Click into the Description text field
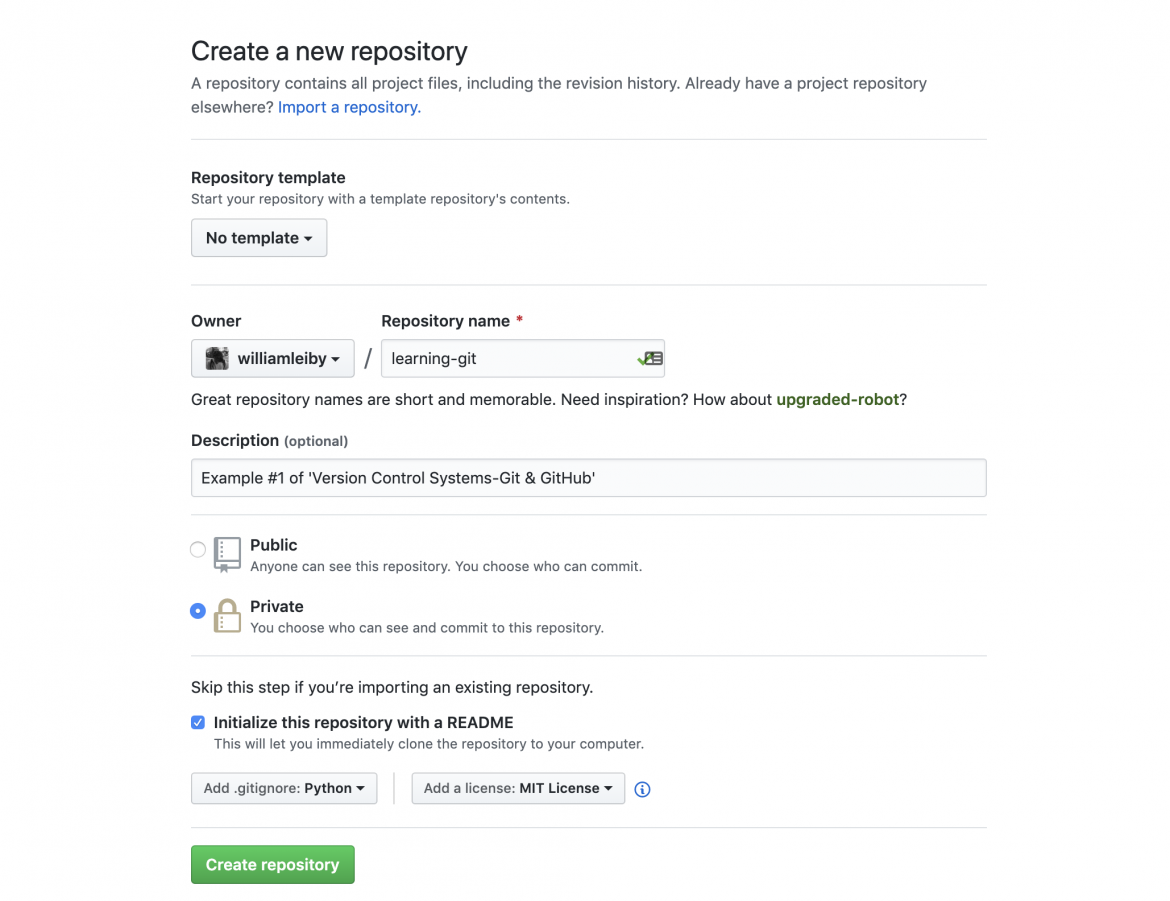The image size is (1170, 901). click(x=588, y=478)
